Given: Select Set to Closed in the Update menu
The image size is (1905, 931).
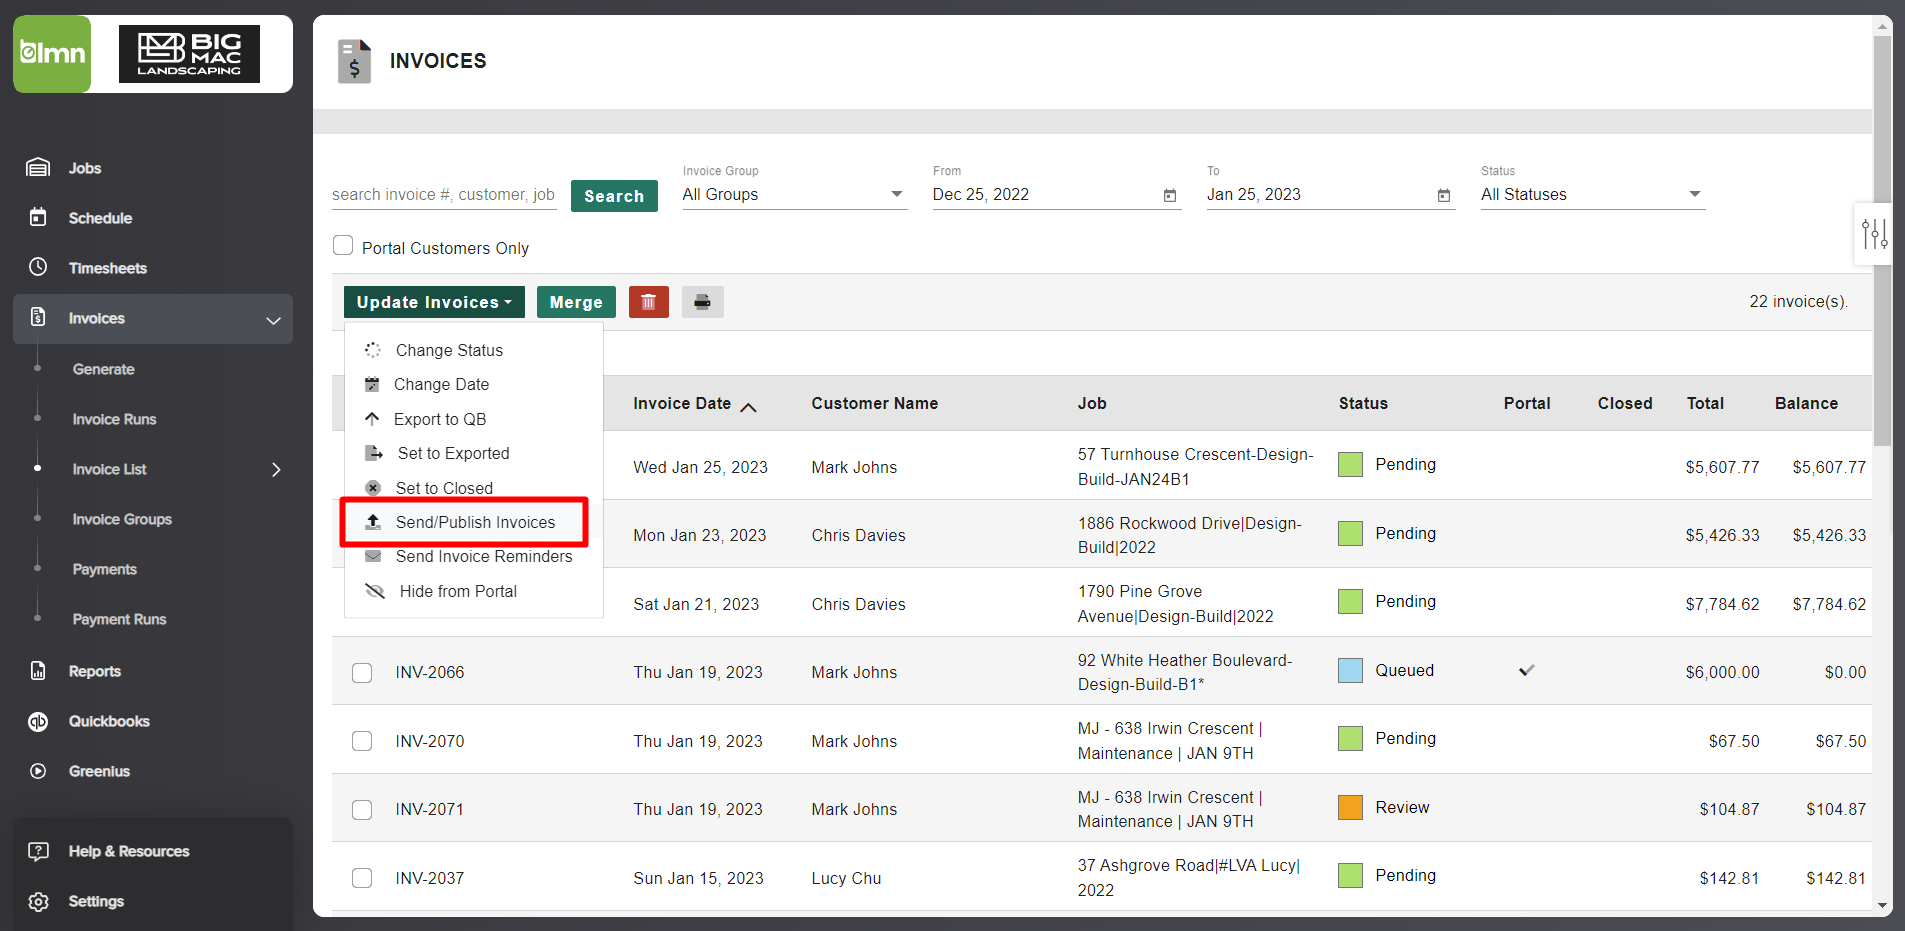Looking at the screenshot, I should click(x=444, y=487).
